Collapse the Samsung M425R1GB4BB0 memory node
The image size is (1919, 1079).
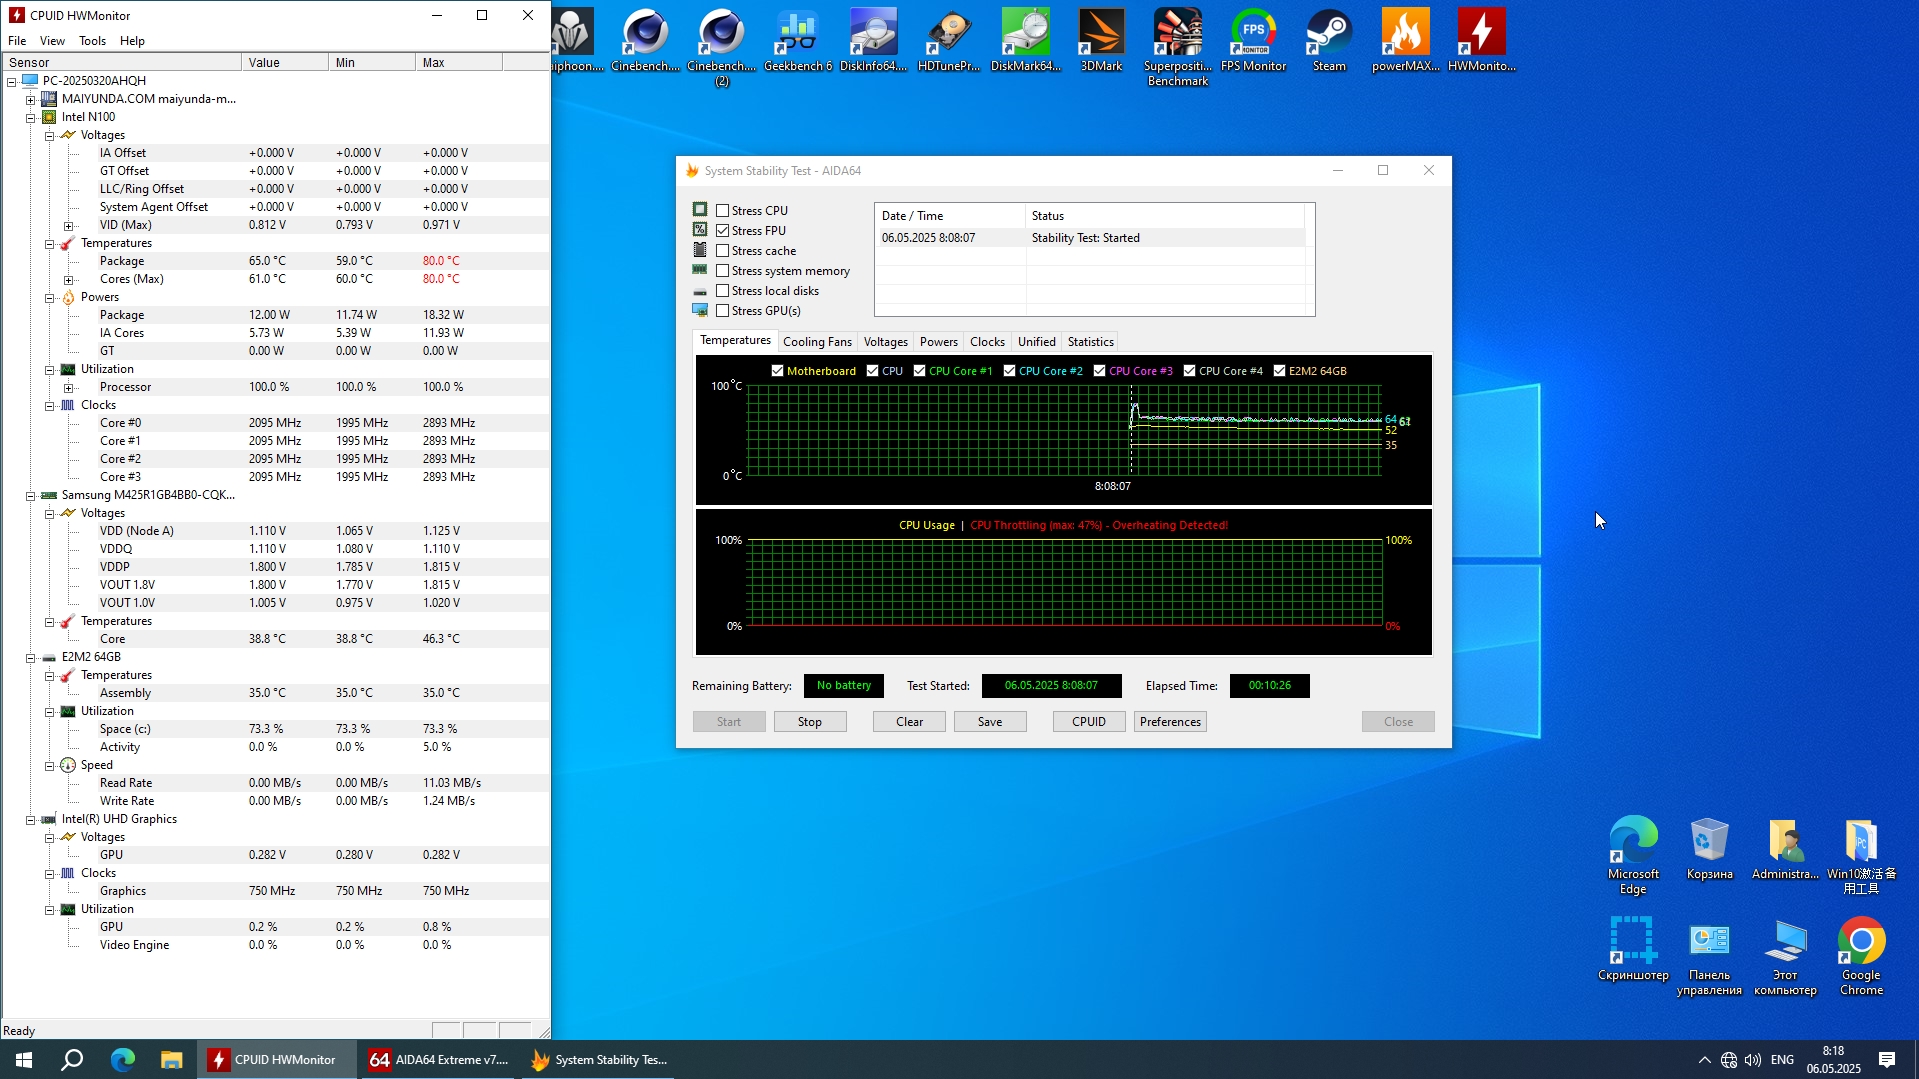coord(31,496)
